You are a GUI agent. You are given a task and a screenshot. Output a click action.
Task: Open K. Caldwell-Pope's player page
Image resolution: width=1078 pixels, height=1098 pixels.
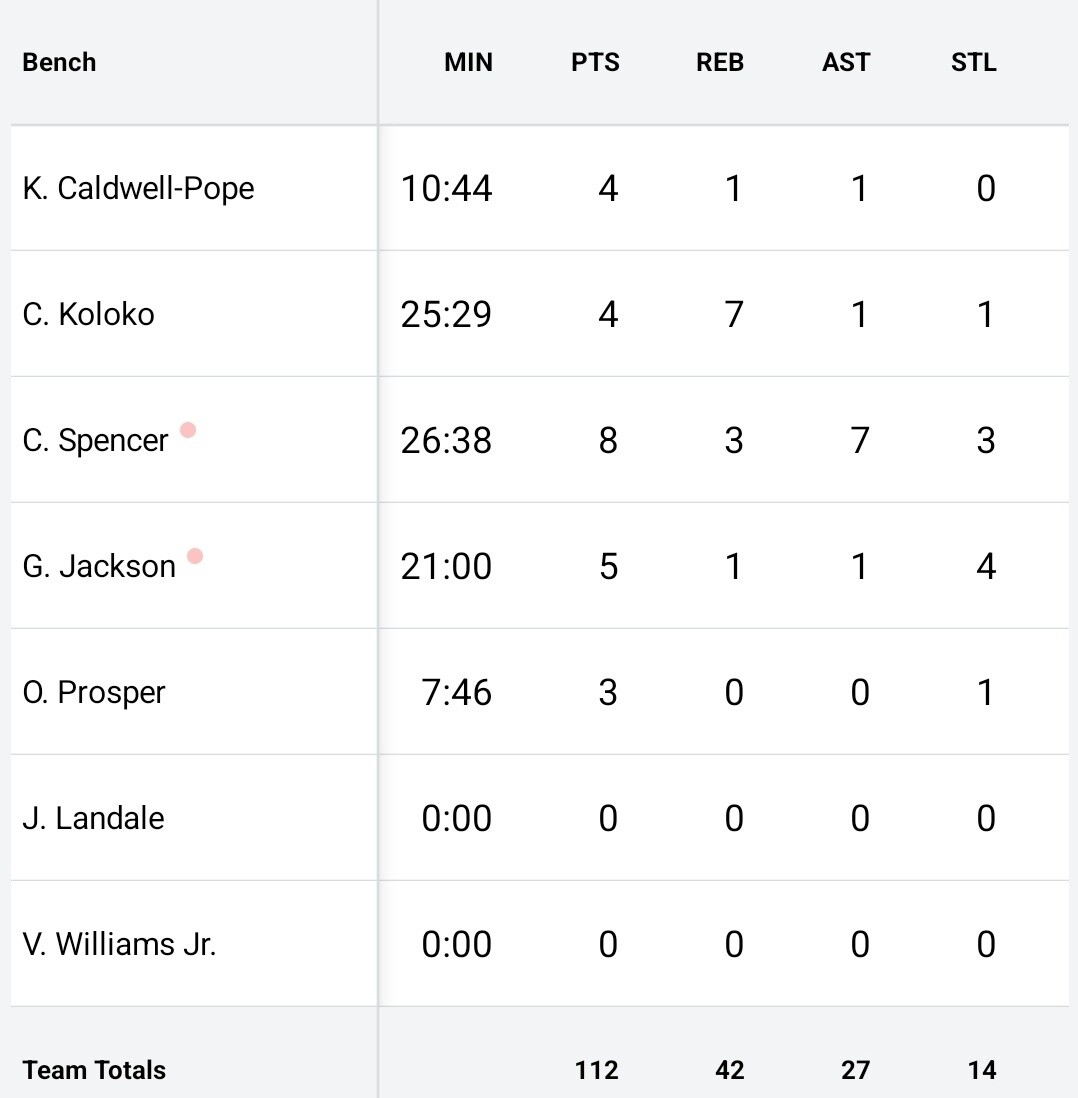138,188
